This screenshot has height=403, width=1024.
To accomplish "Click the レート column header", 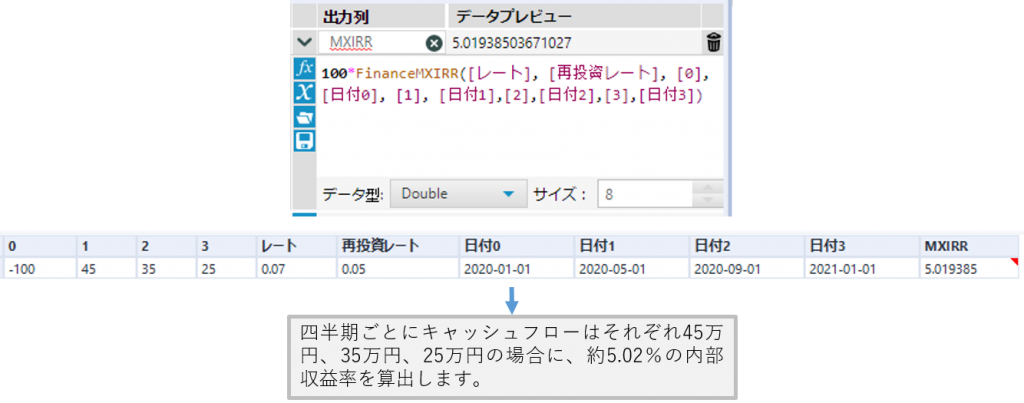I will click(x=276, y=246).
